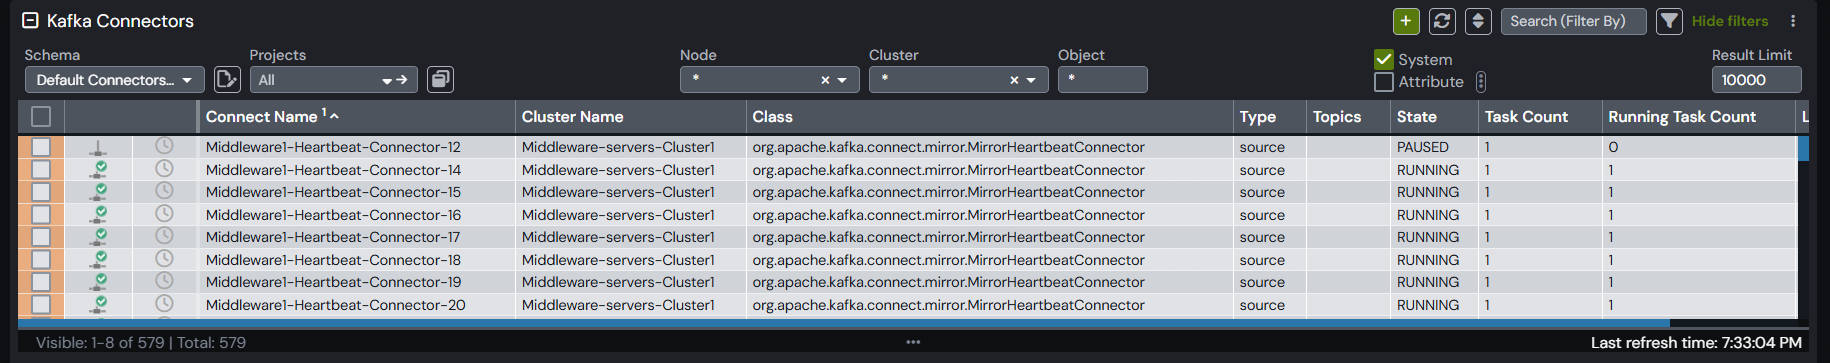Collapse the Kafka Connectors panel
The width and height of the screenshot is (1830, 363).
30,20
